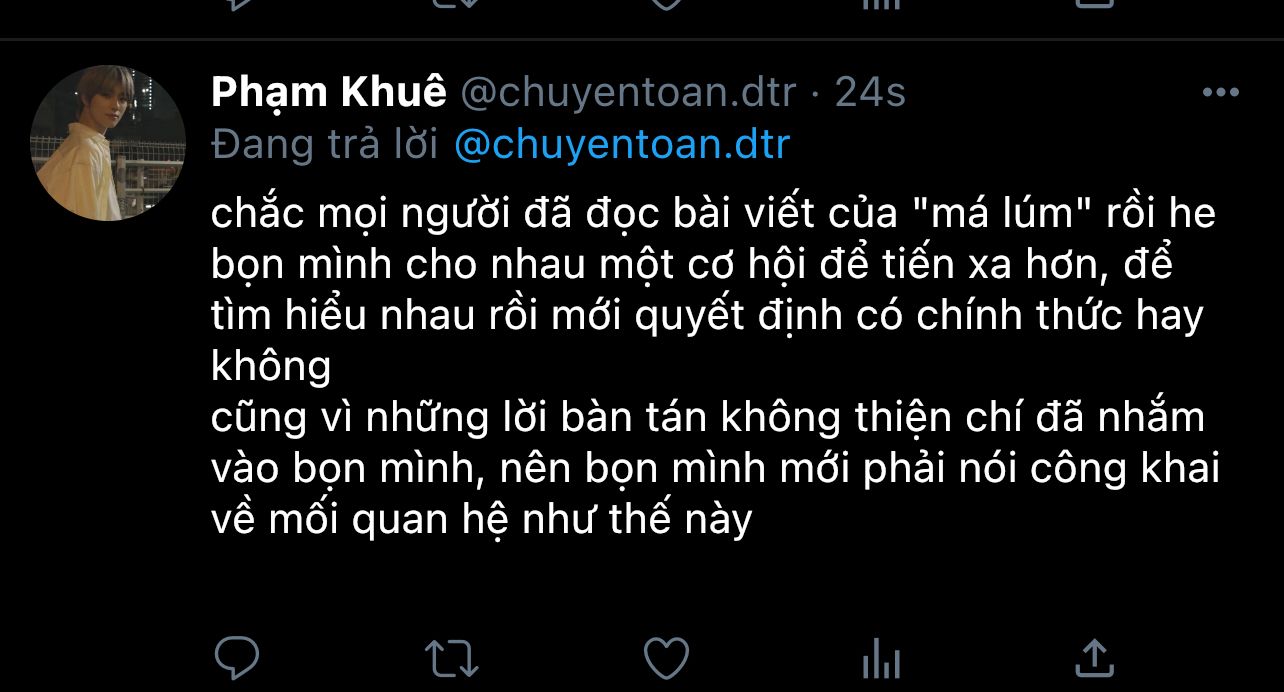Follow the blue @chuyentoan.dtr reply mention

pos(622,145)
